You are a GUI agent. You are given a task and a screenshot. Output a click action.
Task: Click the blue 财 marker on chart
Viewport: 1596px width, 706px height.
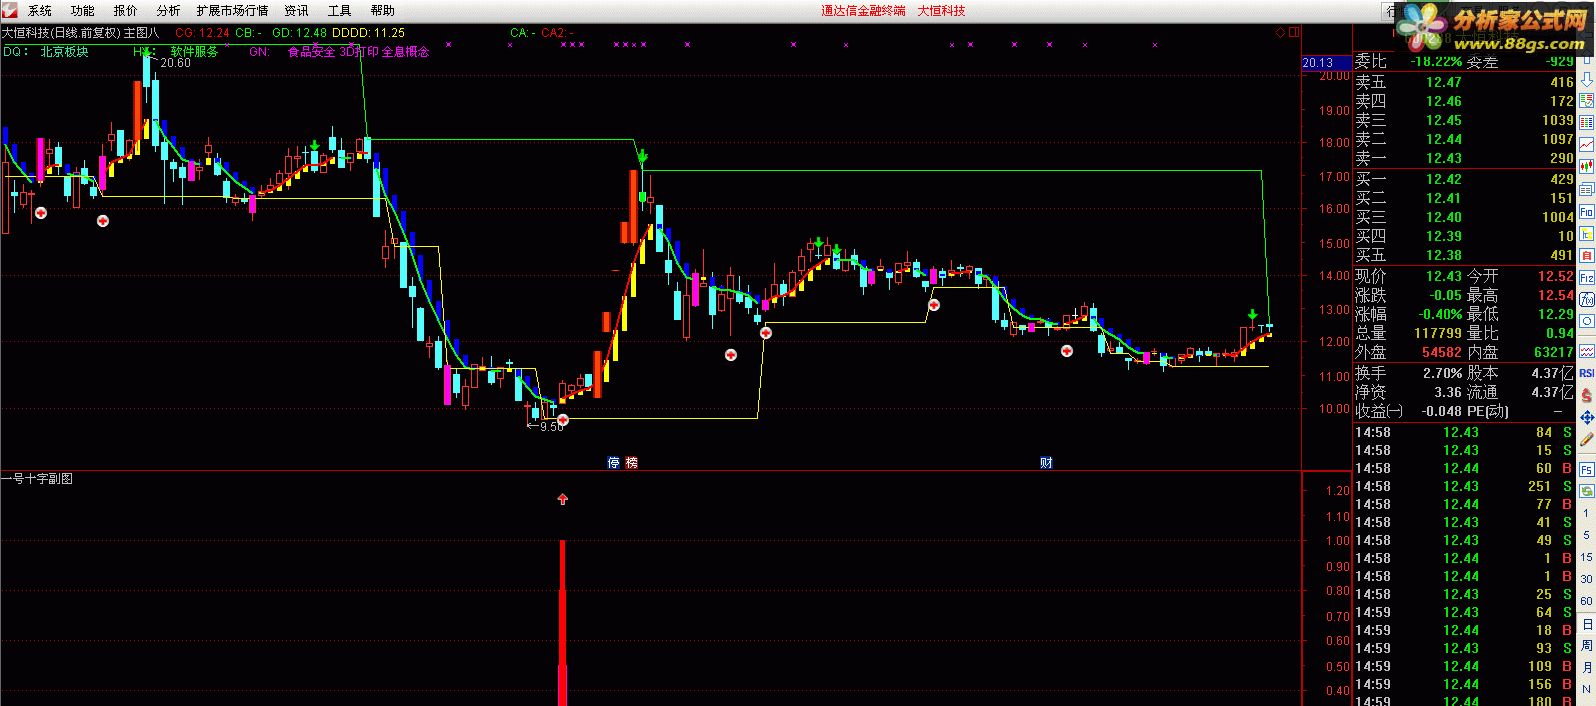[x=1046, y=462]
